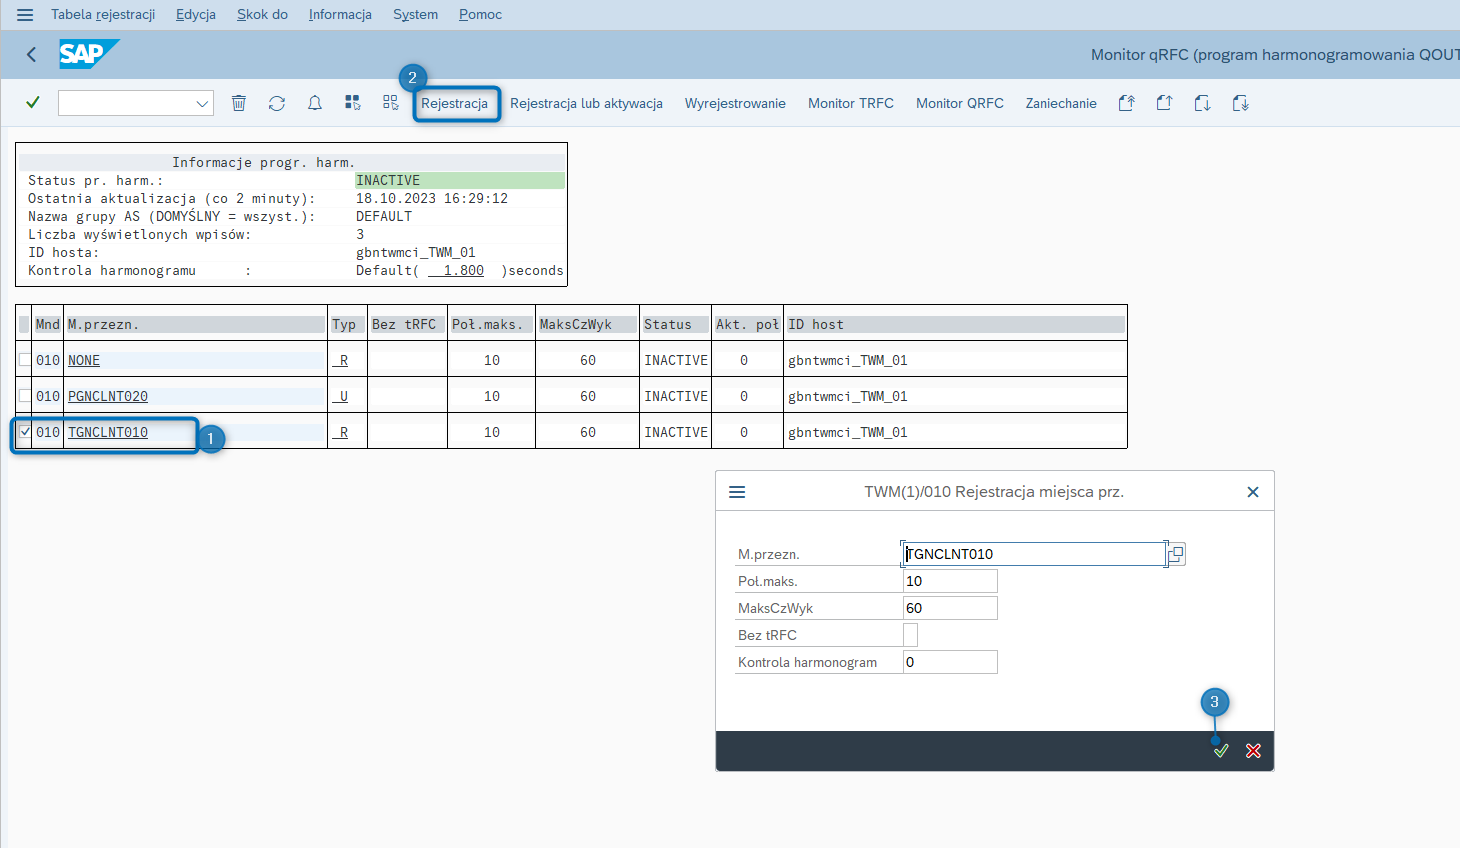Untick the checkbox for the TGNCLNT010 row
Viewport: 1460px width, 848px height.
point(25,432)
